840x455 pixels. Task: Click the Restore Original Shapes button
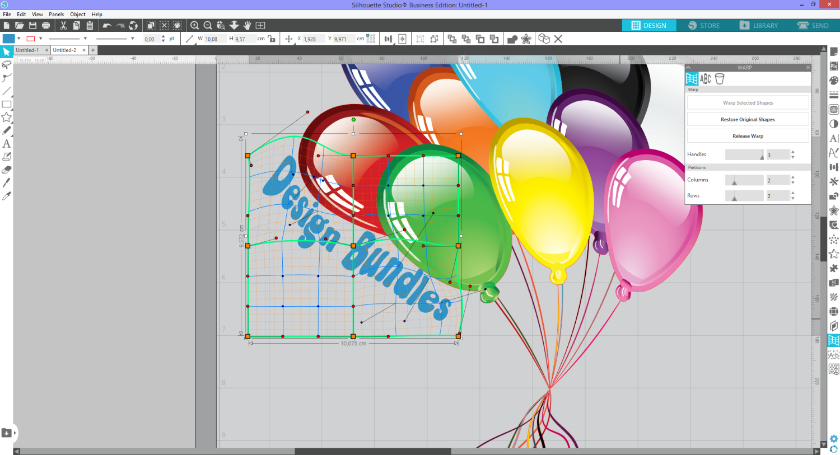pos(748,120)
